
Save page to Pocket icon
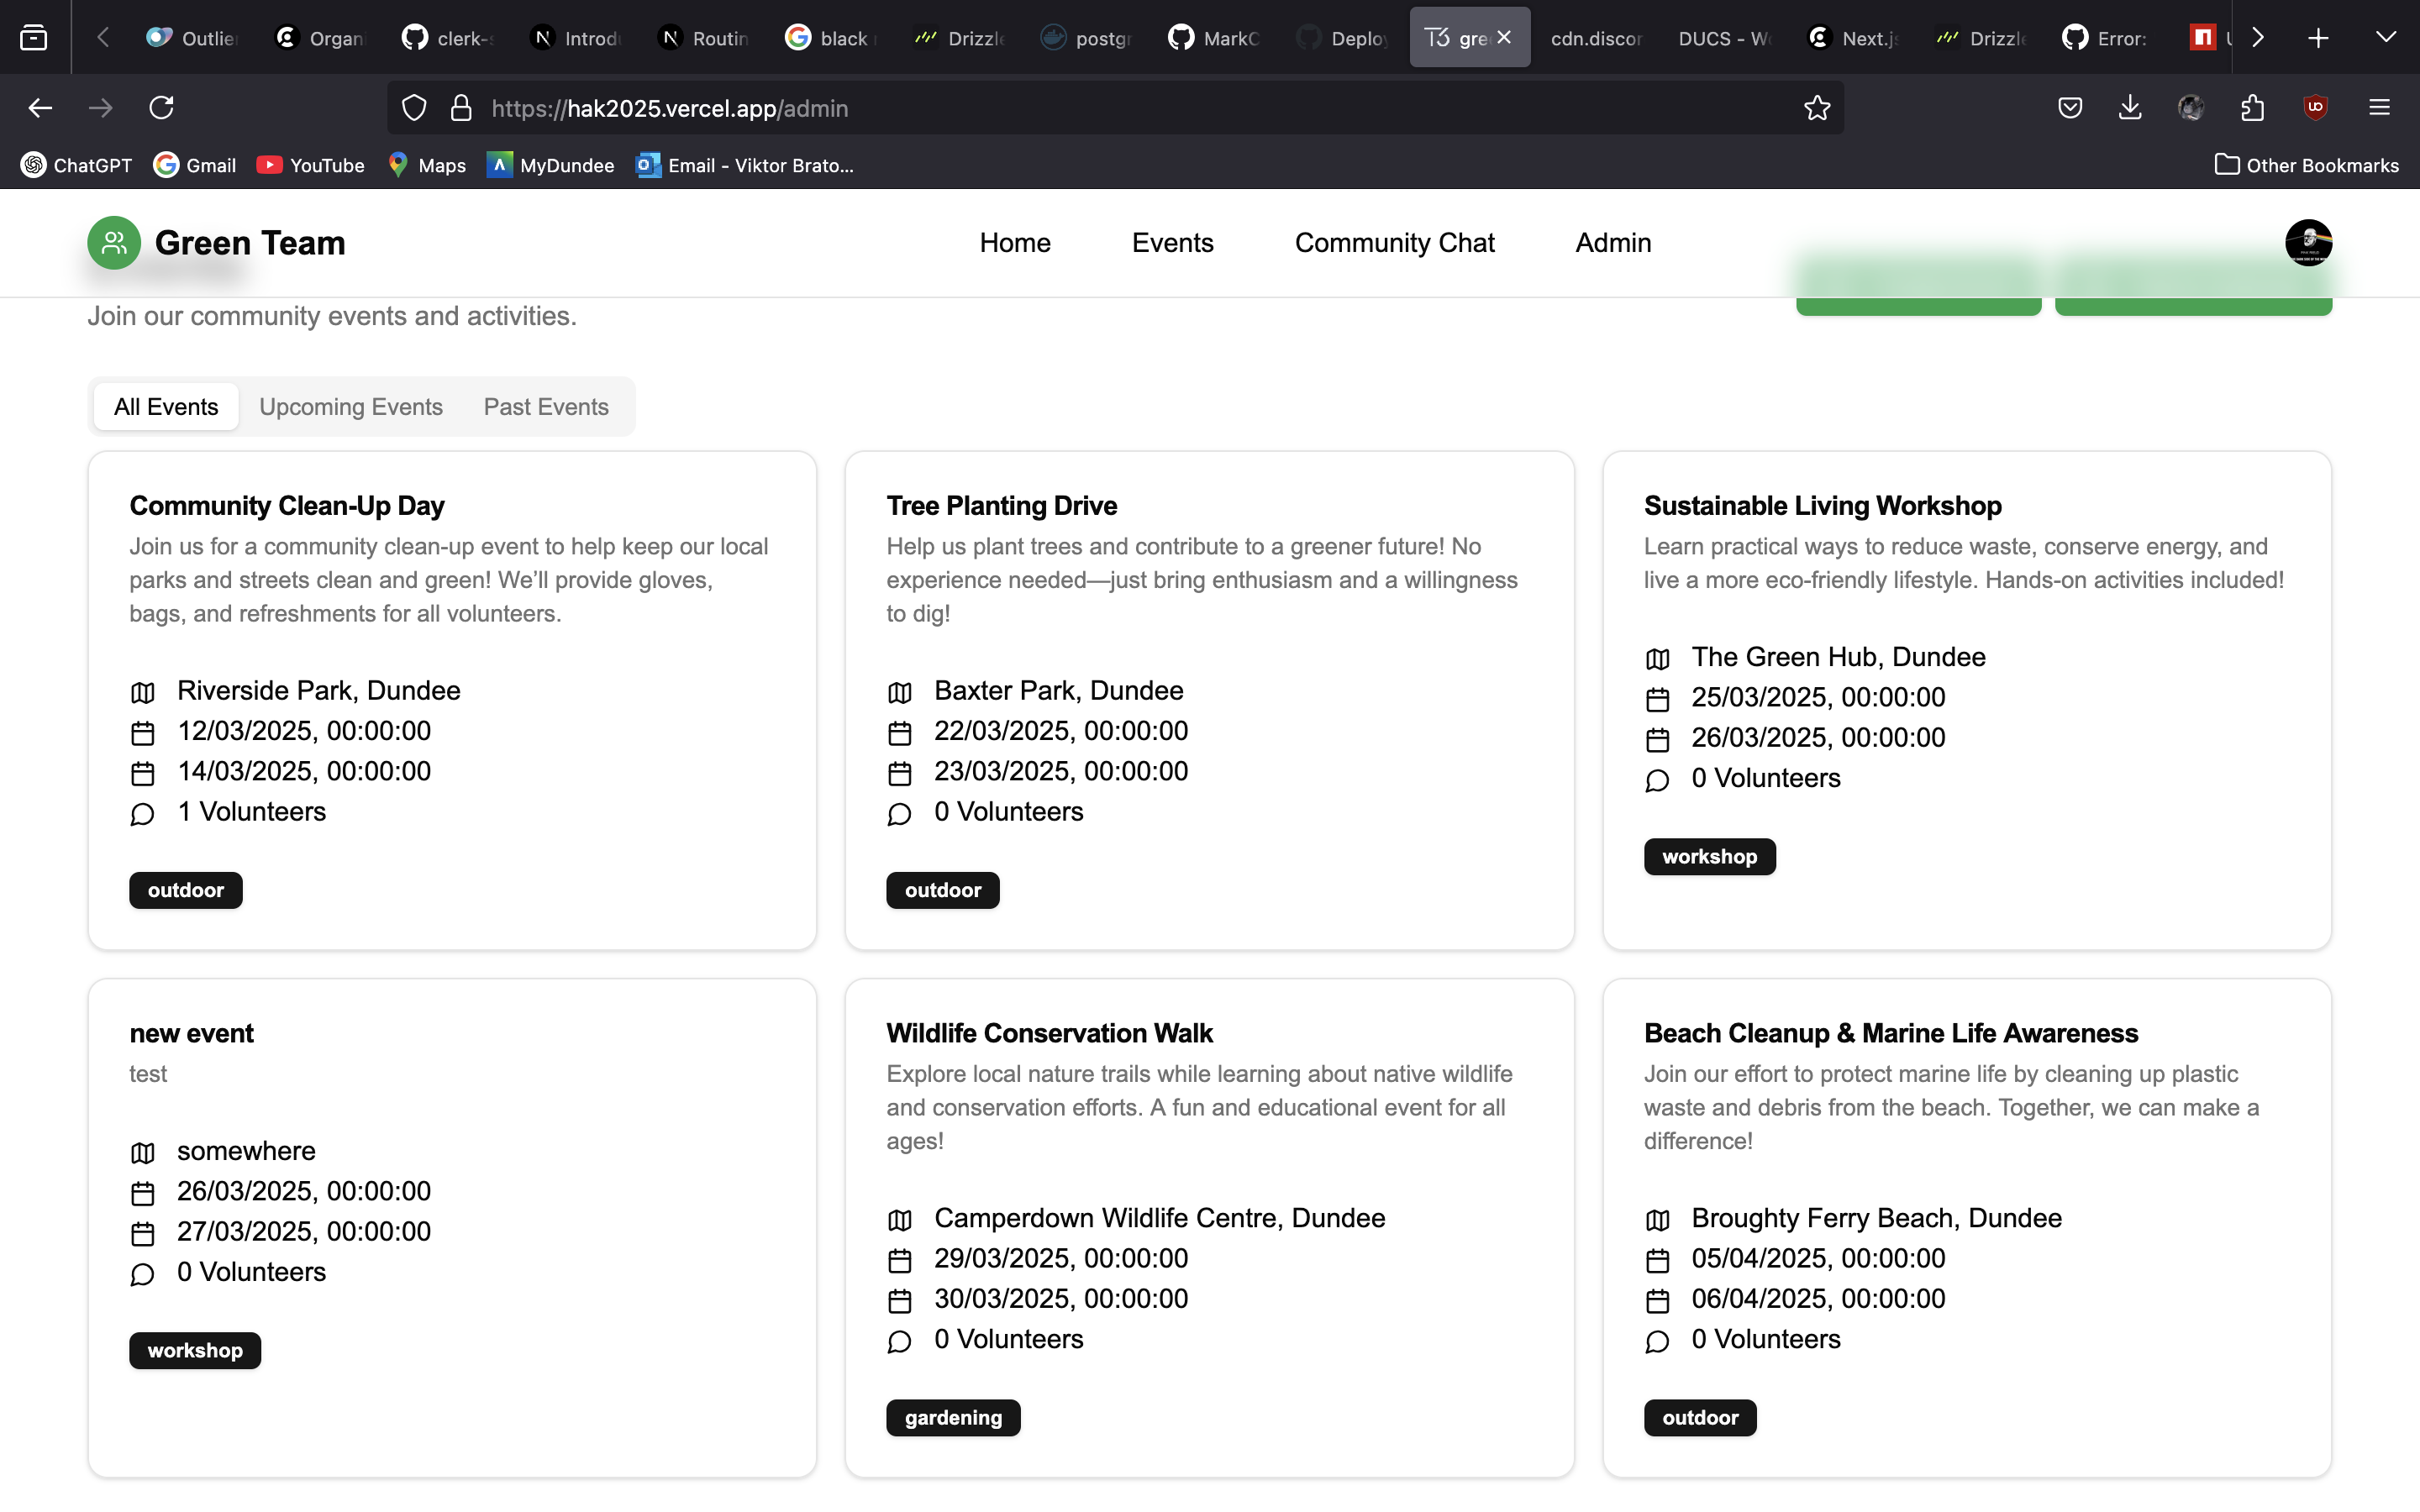click(2070, 108)
